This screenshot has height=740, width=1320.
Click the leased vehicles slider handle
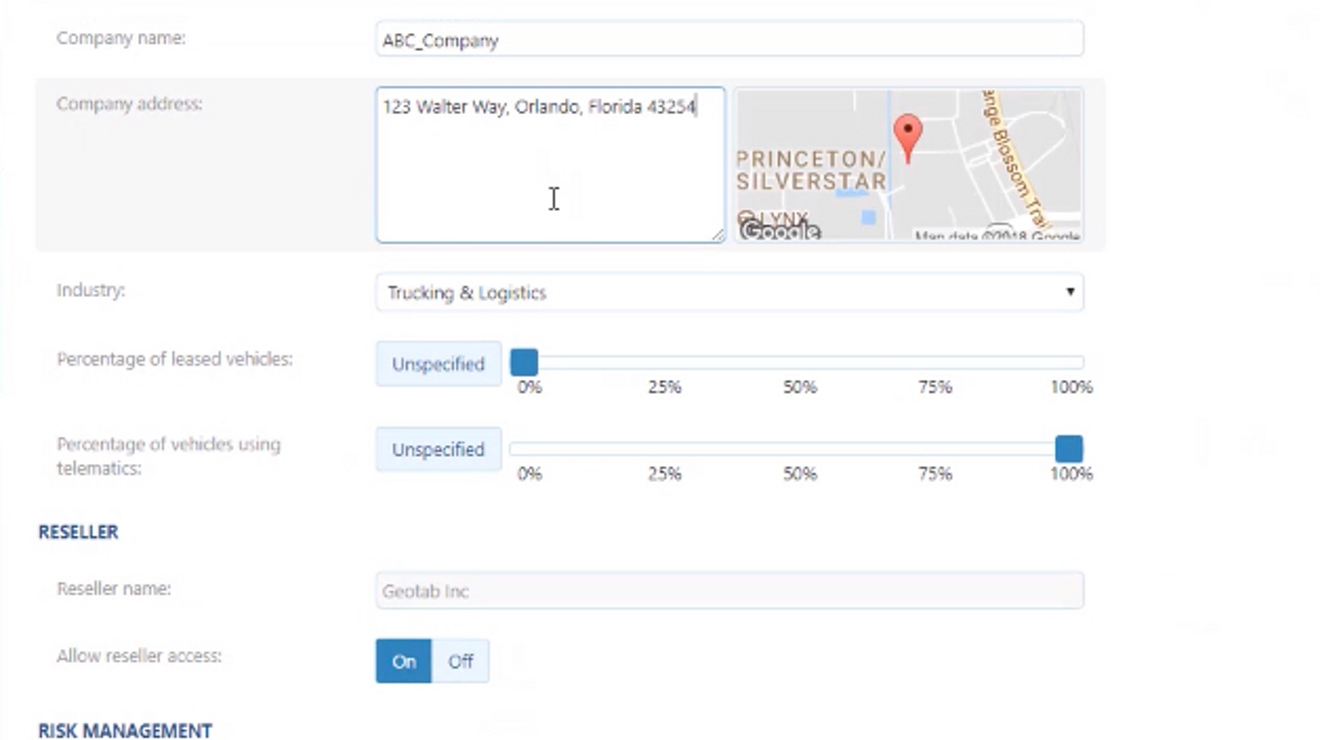click(x=524, y=362)
